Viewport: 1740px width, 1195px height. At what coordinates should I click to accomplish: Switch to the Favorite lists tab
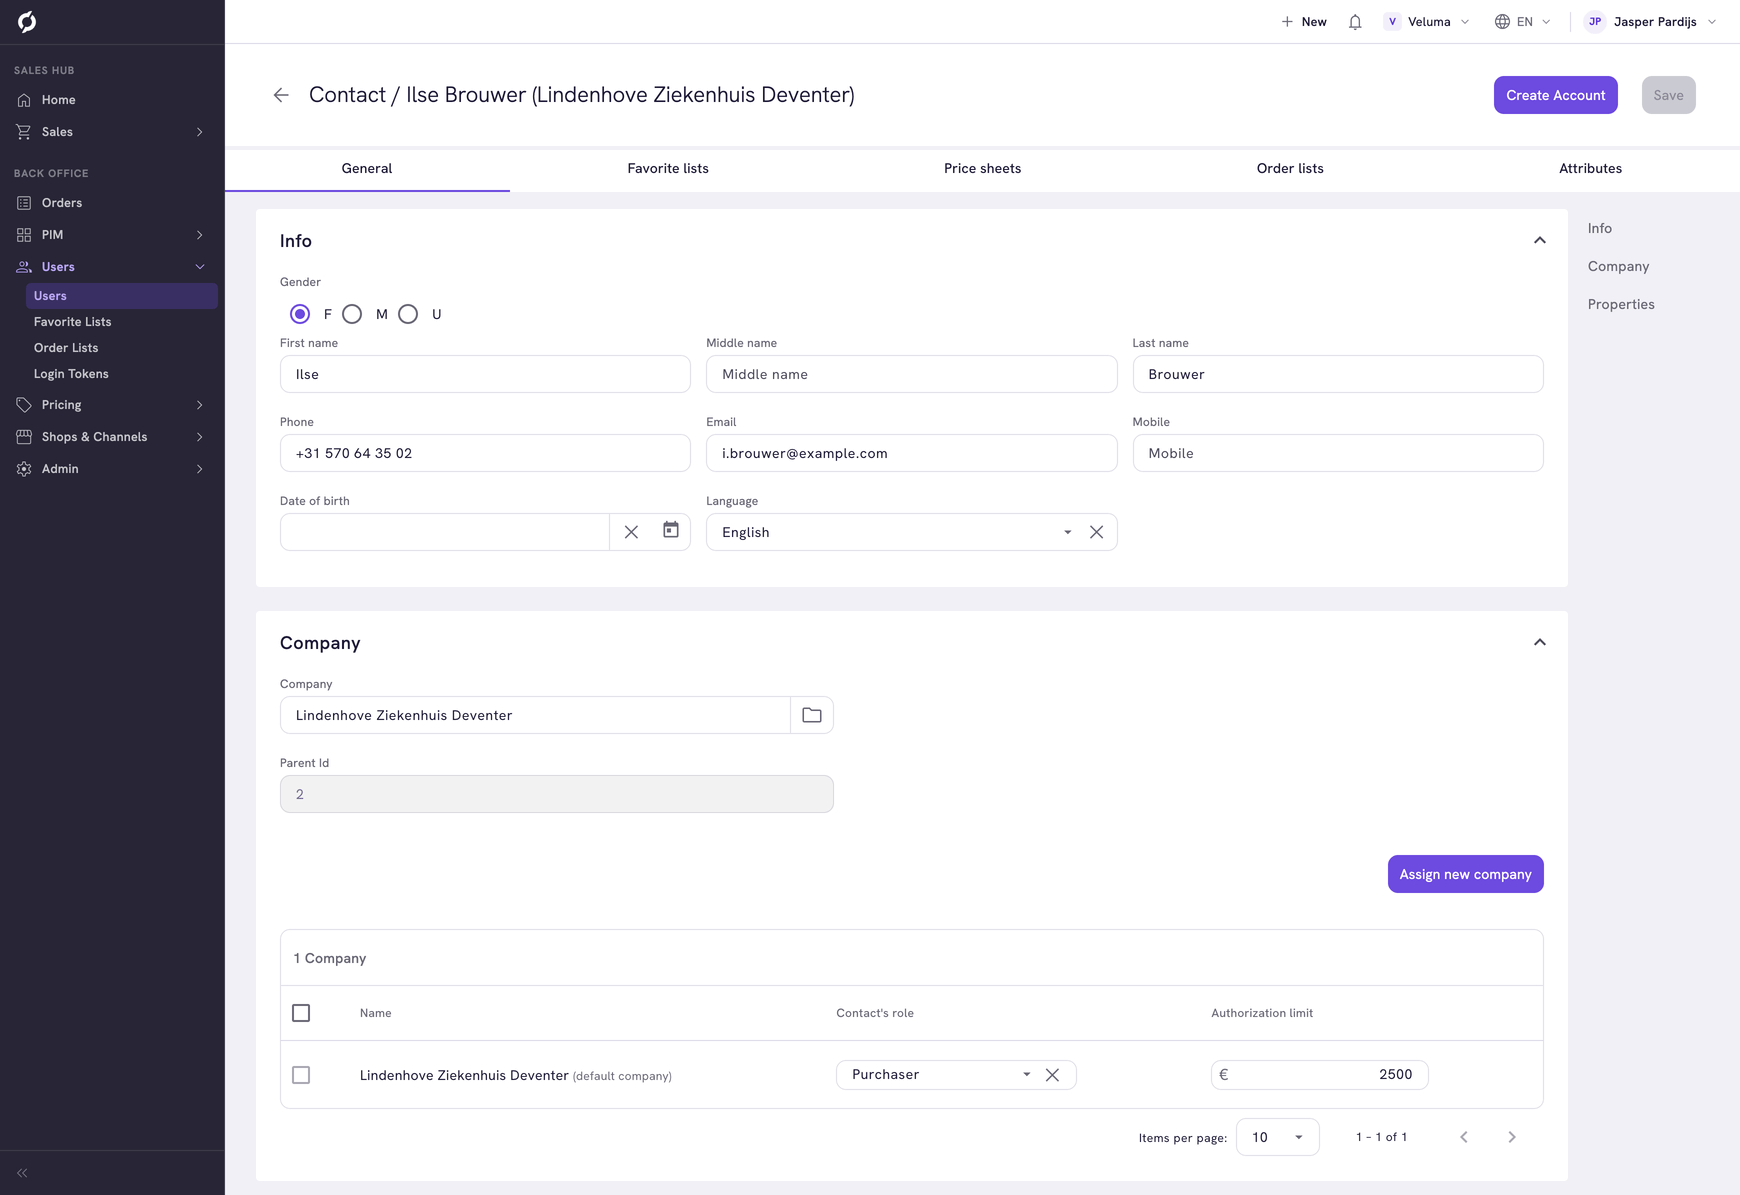pyautogui.click(x=668, y=169)
